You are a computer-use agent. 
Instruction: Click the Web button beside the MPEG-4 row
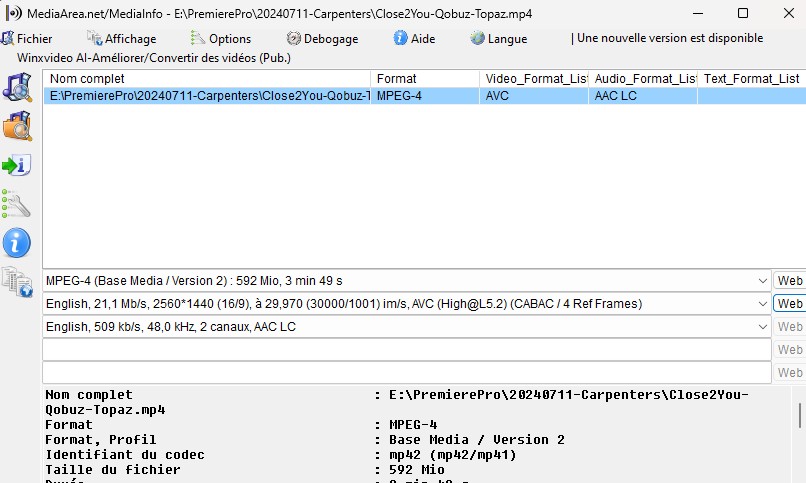pyautogui.click(x=790, y=281)
